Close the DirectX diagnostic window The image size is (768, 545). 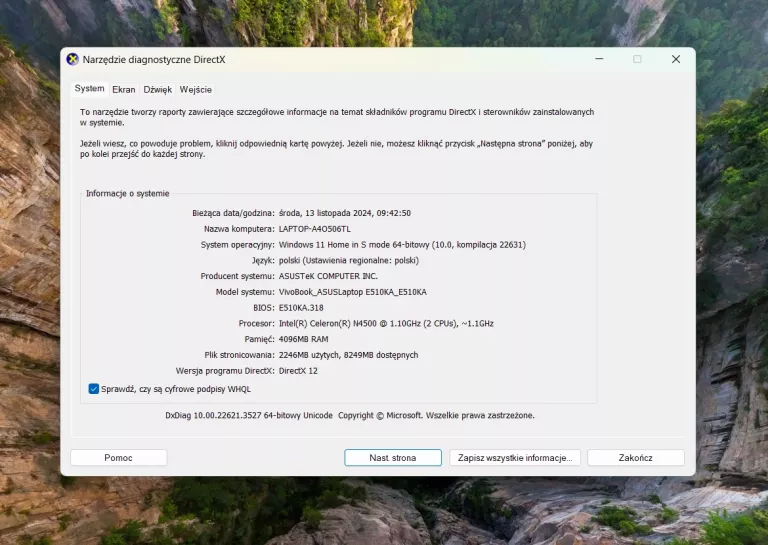pyautogui.click(x=676, y=59)
